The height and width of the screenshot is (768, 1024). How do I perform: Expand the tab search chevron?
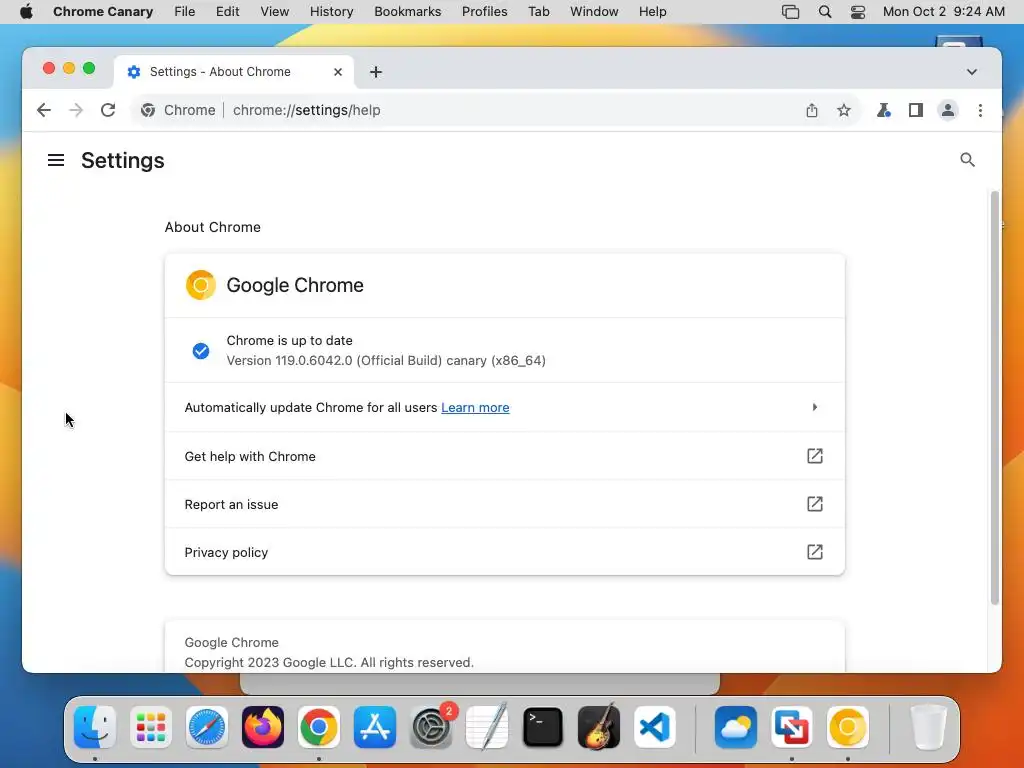[x=972, y=72]
